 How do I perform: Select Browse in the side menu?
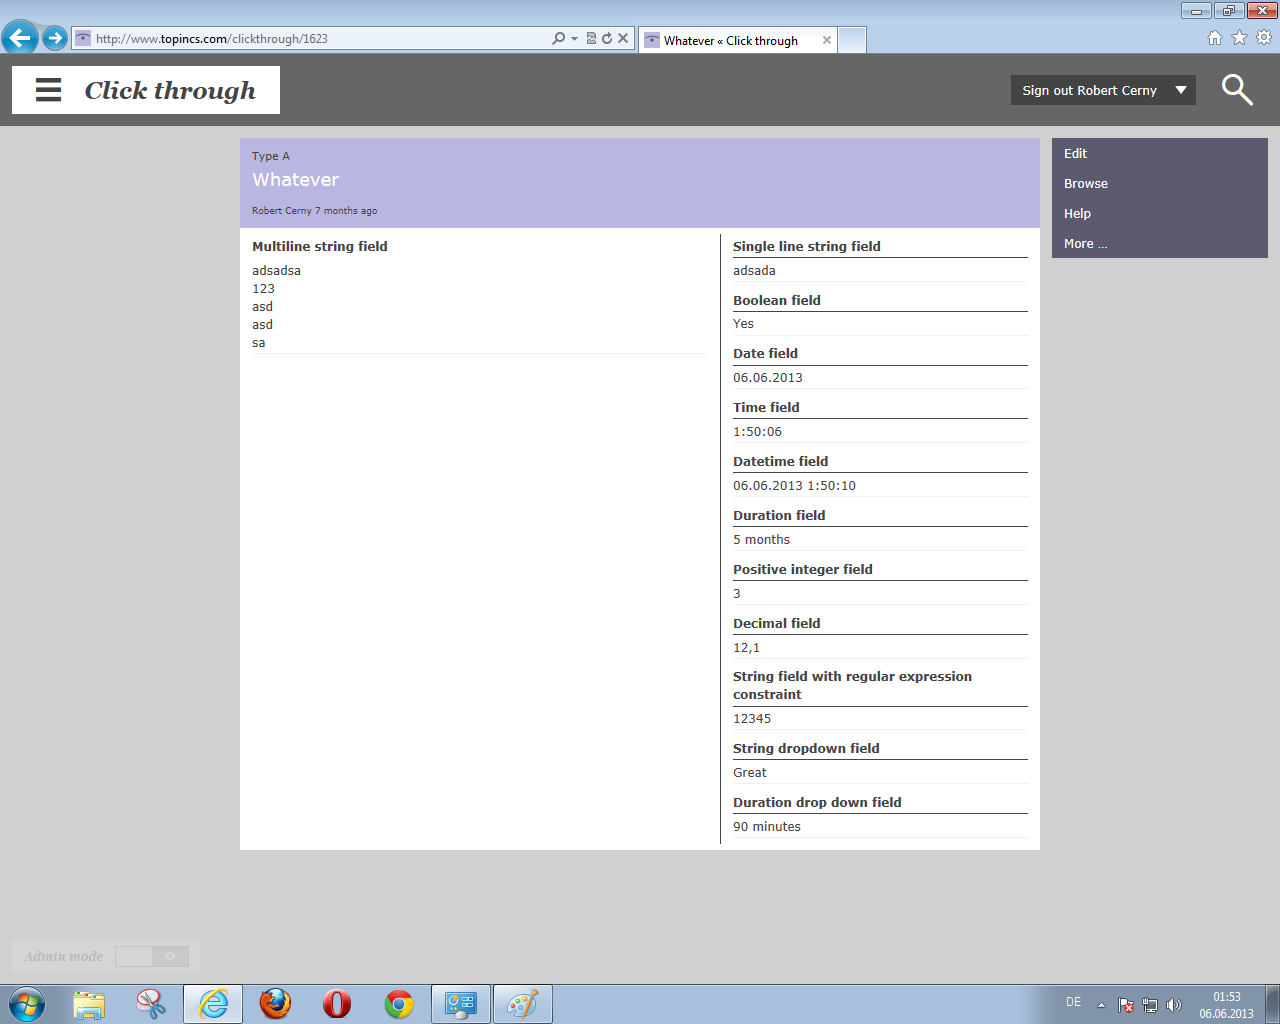1085,184
